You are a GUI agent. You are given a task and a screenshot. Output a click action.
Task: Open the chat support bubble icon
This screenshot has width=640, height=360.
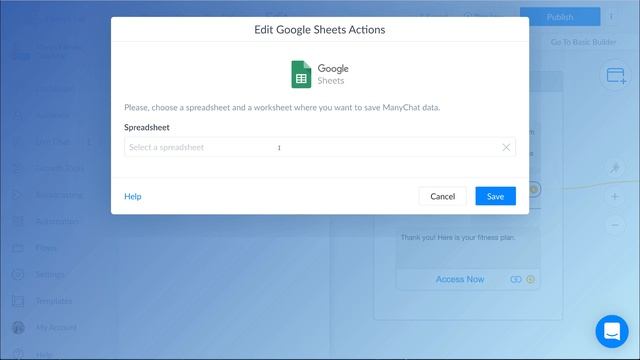coord(612,331)
